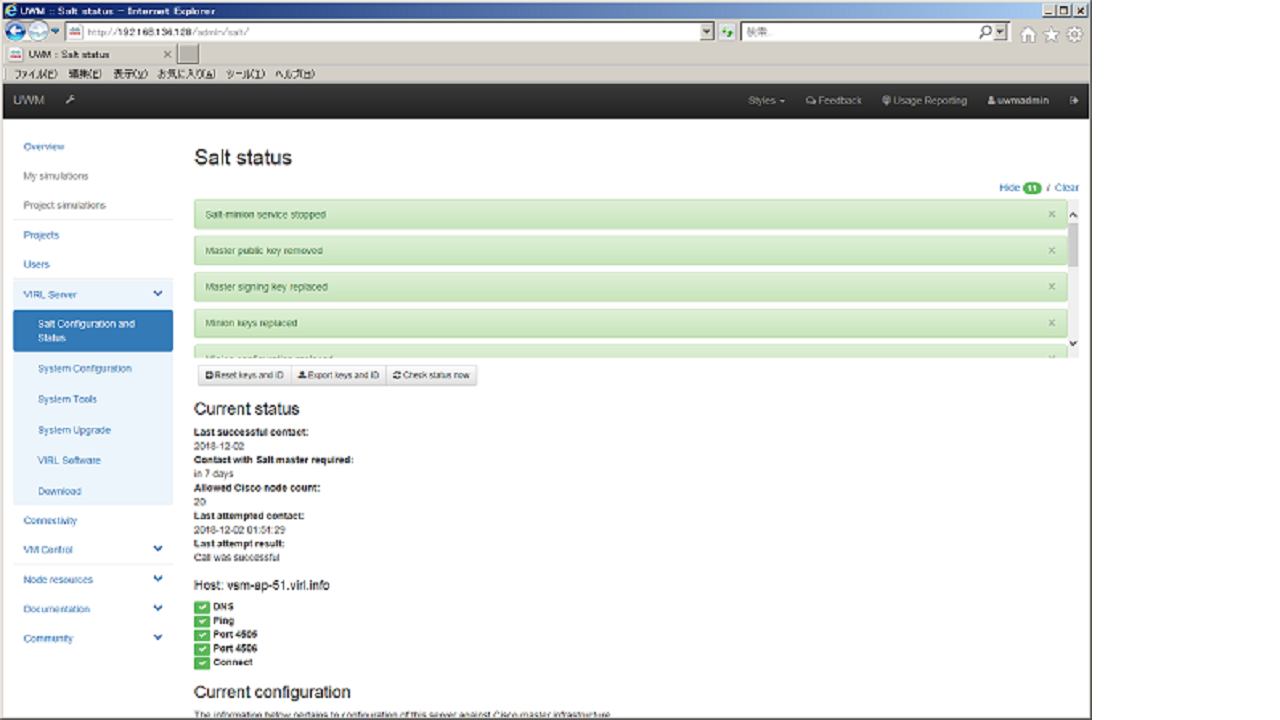Open the お気に入り(A) menu
1280x720 pixels.
tap(186, 74)
